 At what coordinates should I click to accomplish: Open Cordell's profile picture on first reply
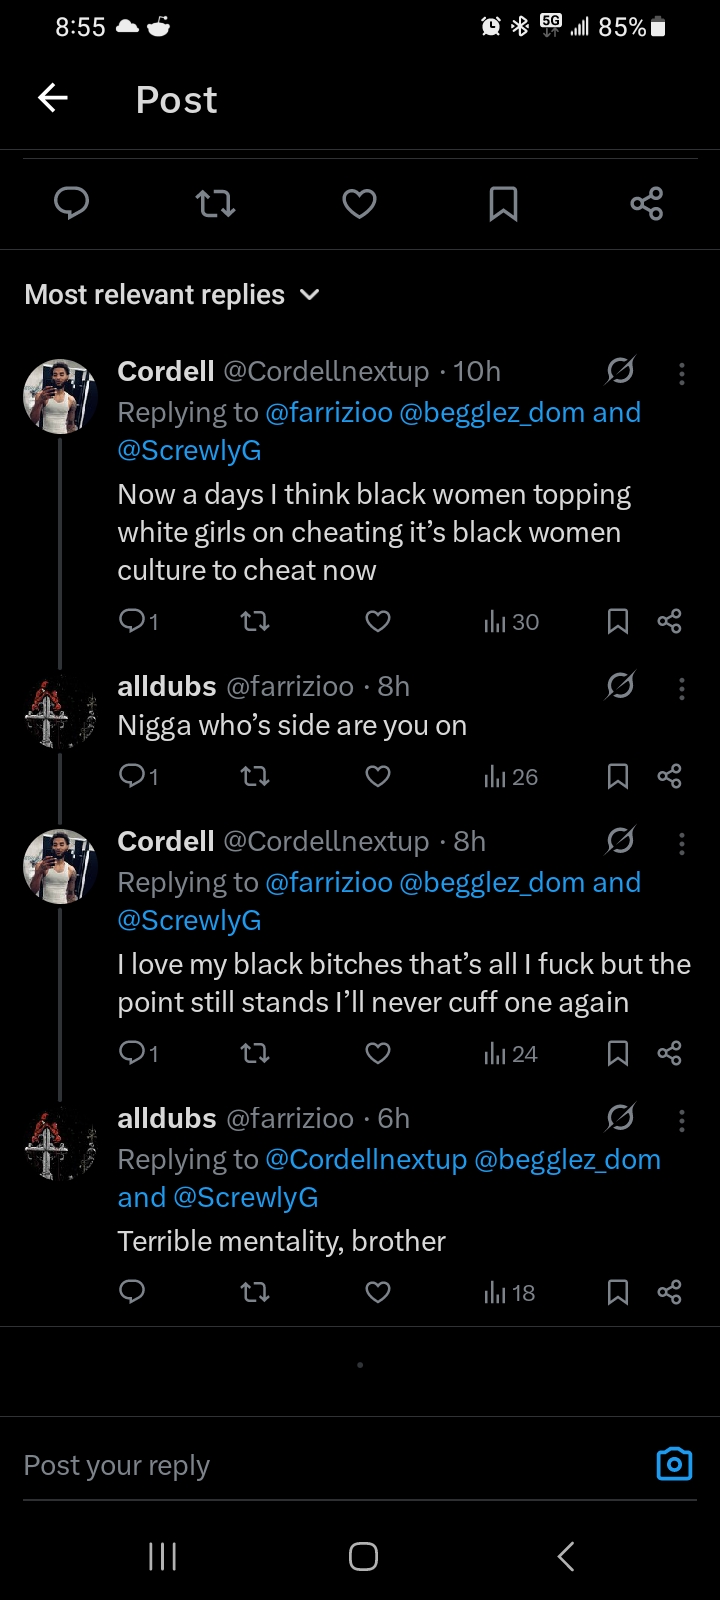(x=59, y=397)
